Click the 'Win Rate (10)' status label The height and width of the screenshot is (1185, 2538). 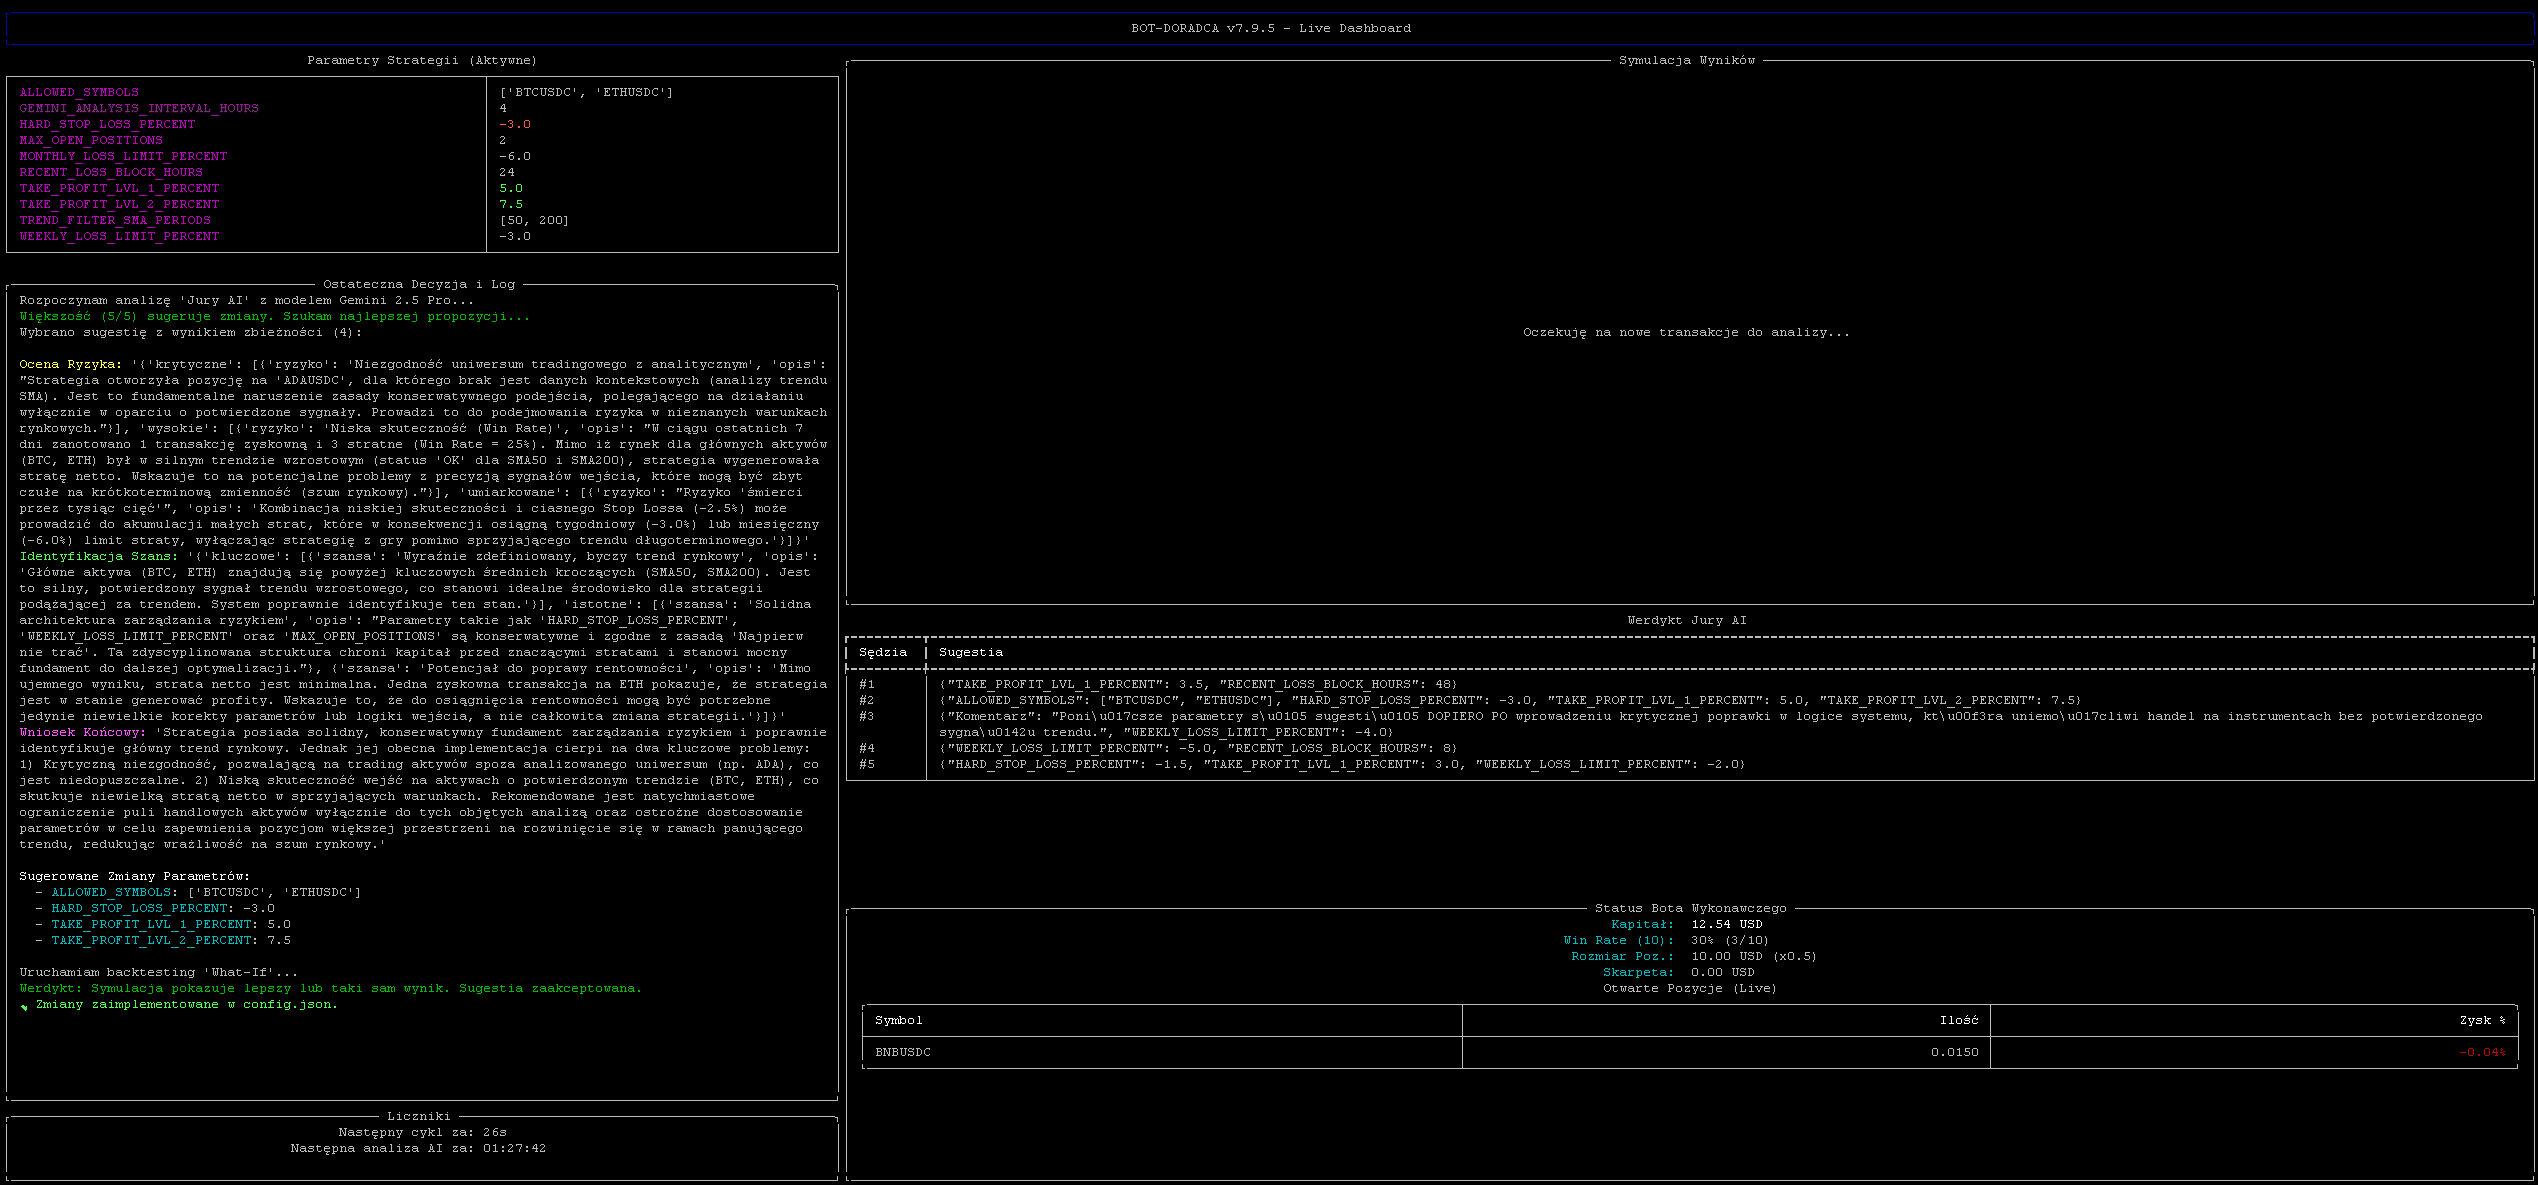tap(1618, 940)
